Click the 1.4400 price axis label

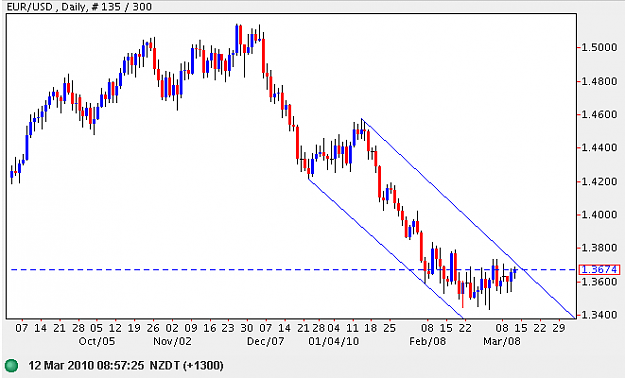pyautogui.click(x=599, y=148)
